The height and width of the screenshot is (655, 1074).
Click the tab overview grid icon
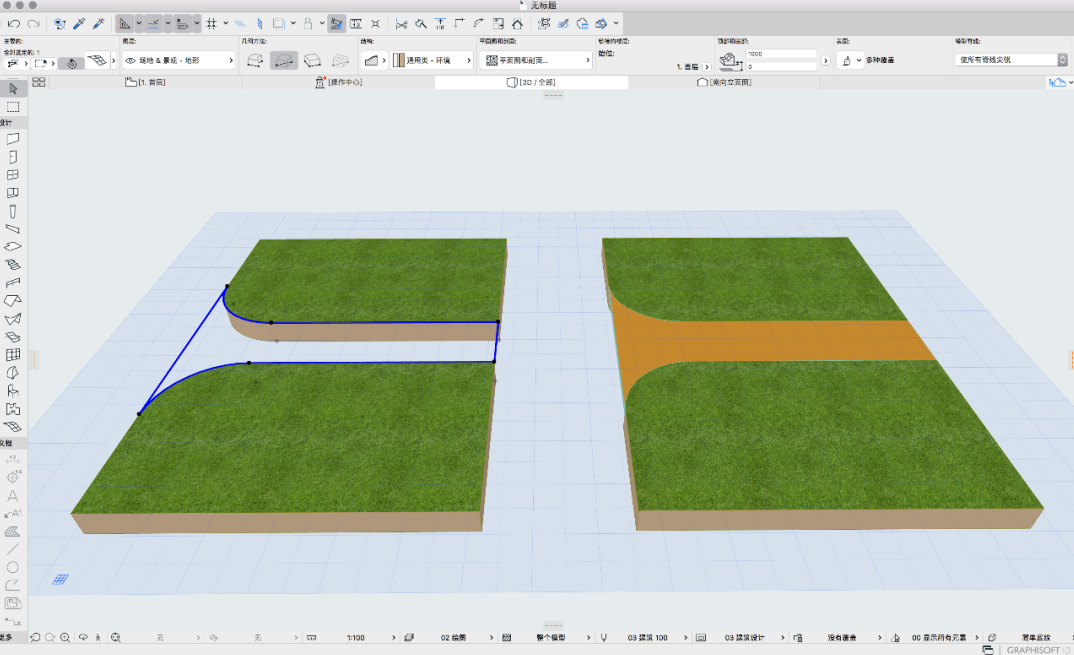pyautogui.click(x=39, y=82)
